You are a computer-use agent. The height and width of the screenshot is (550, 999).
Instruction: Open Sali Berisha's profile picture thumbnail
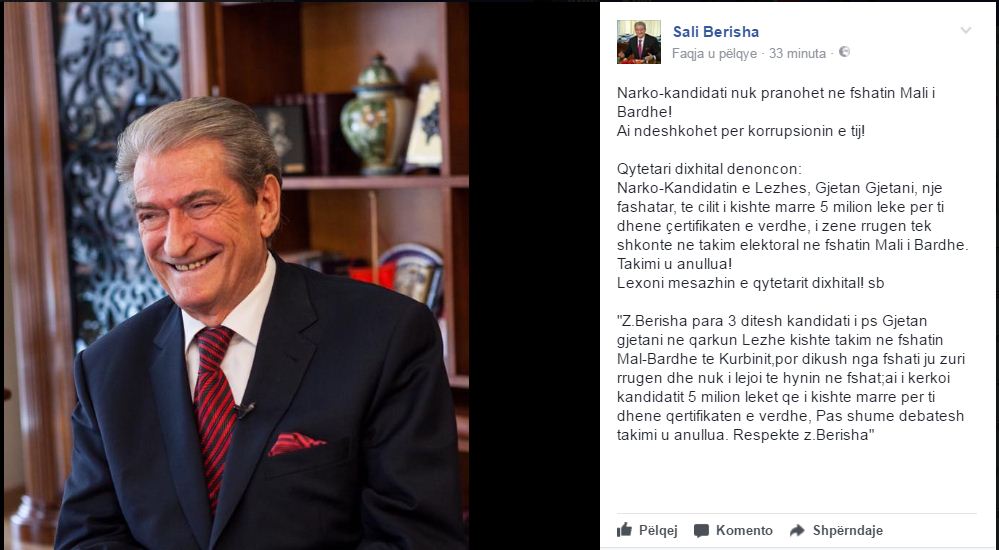click(x=638, y=42)
